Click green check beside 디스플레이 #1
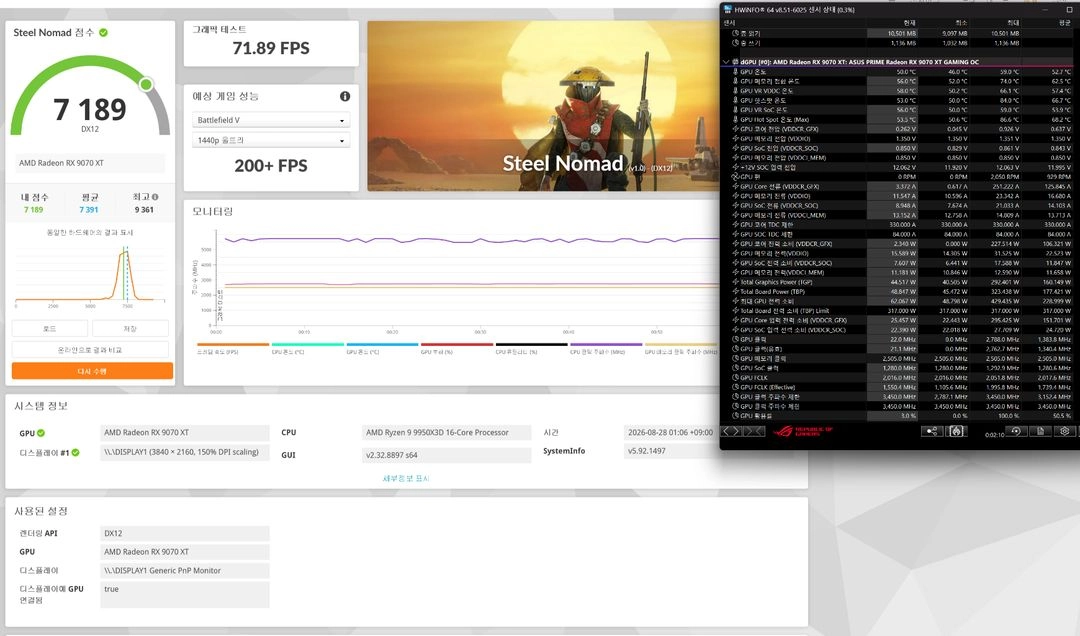Viewport: 1080px width, 636px height. click(x=75, y=453)
